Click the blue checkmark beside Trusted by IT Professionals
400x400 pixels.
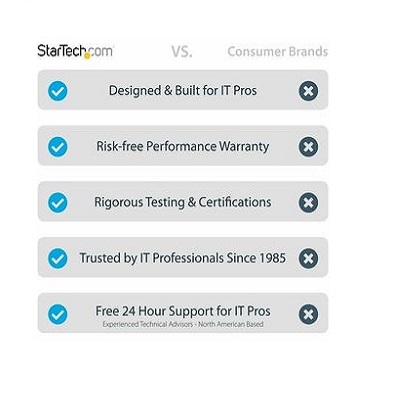coord(58,258)
